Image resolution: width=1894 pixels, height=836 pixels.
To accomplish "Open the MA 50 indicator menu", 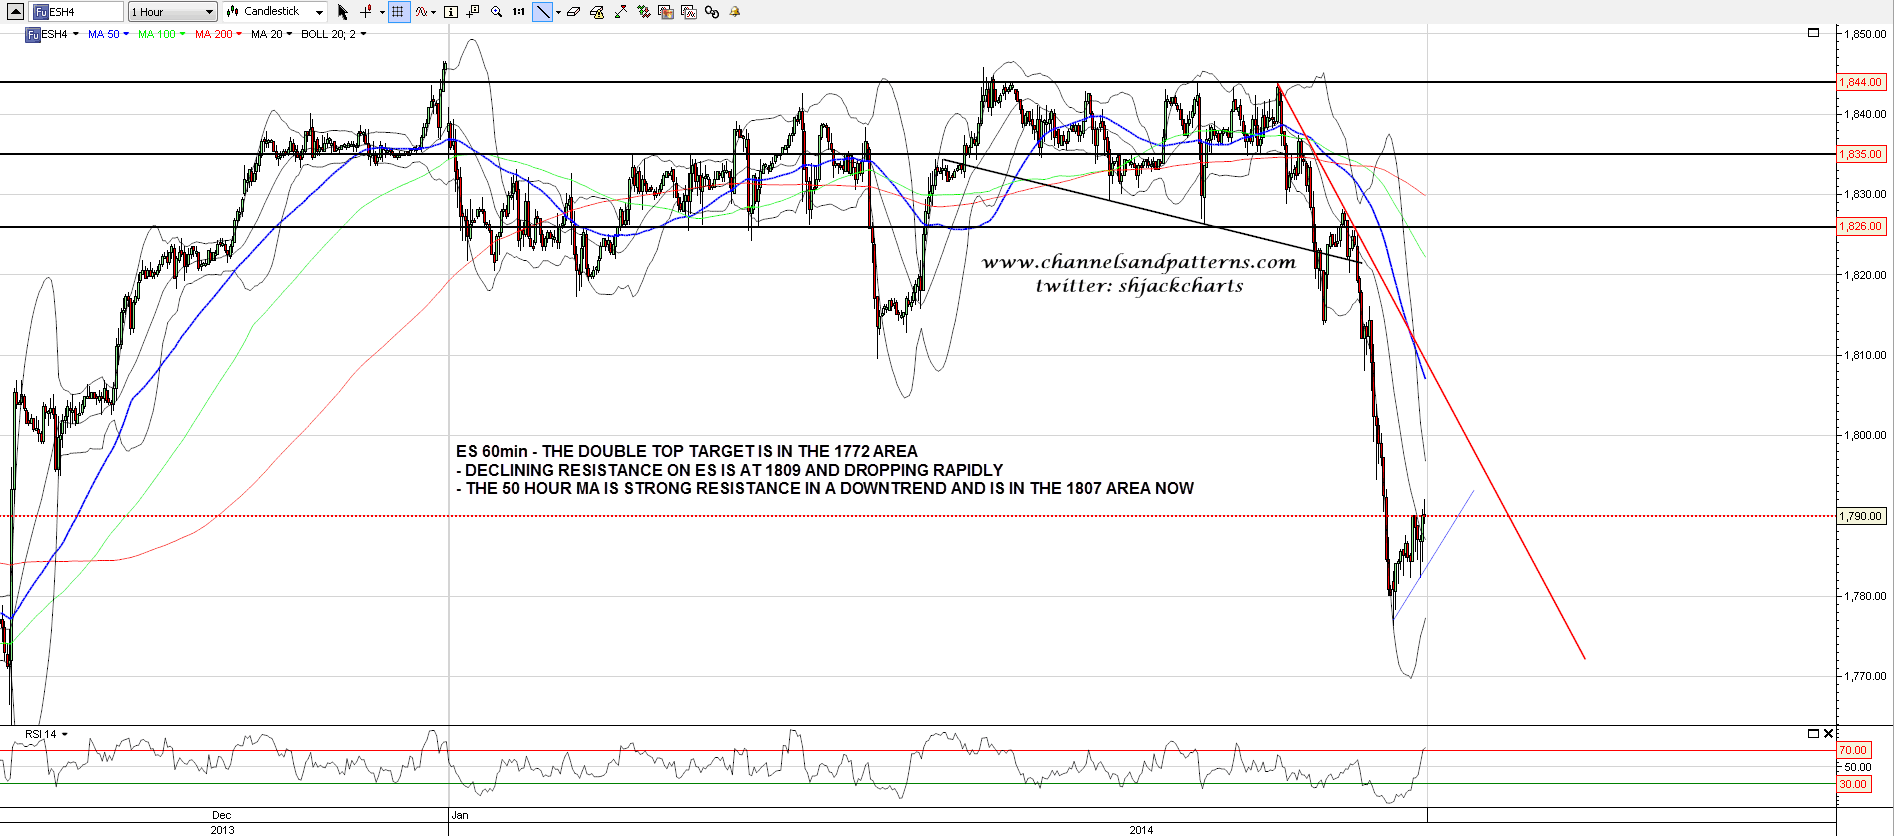I will click(x=125, y=34).
